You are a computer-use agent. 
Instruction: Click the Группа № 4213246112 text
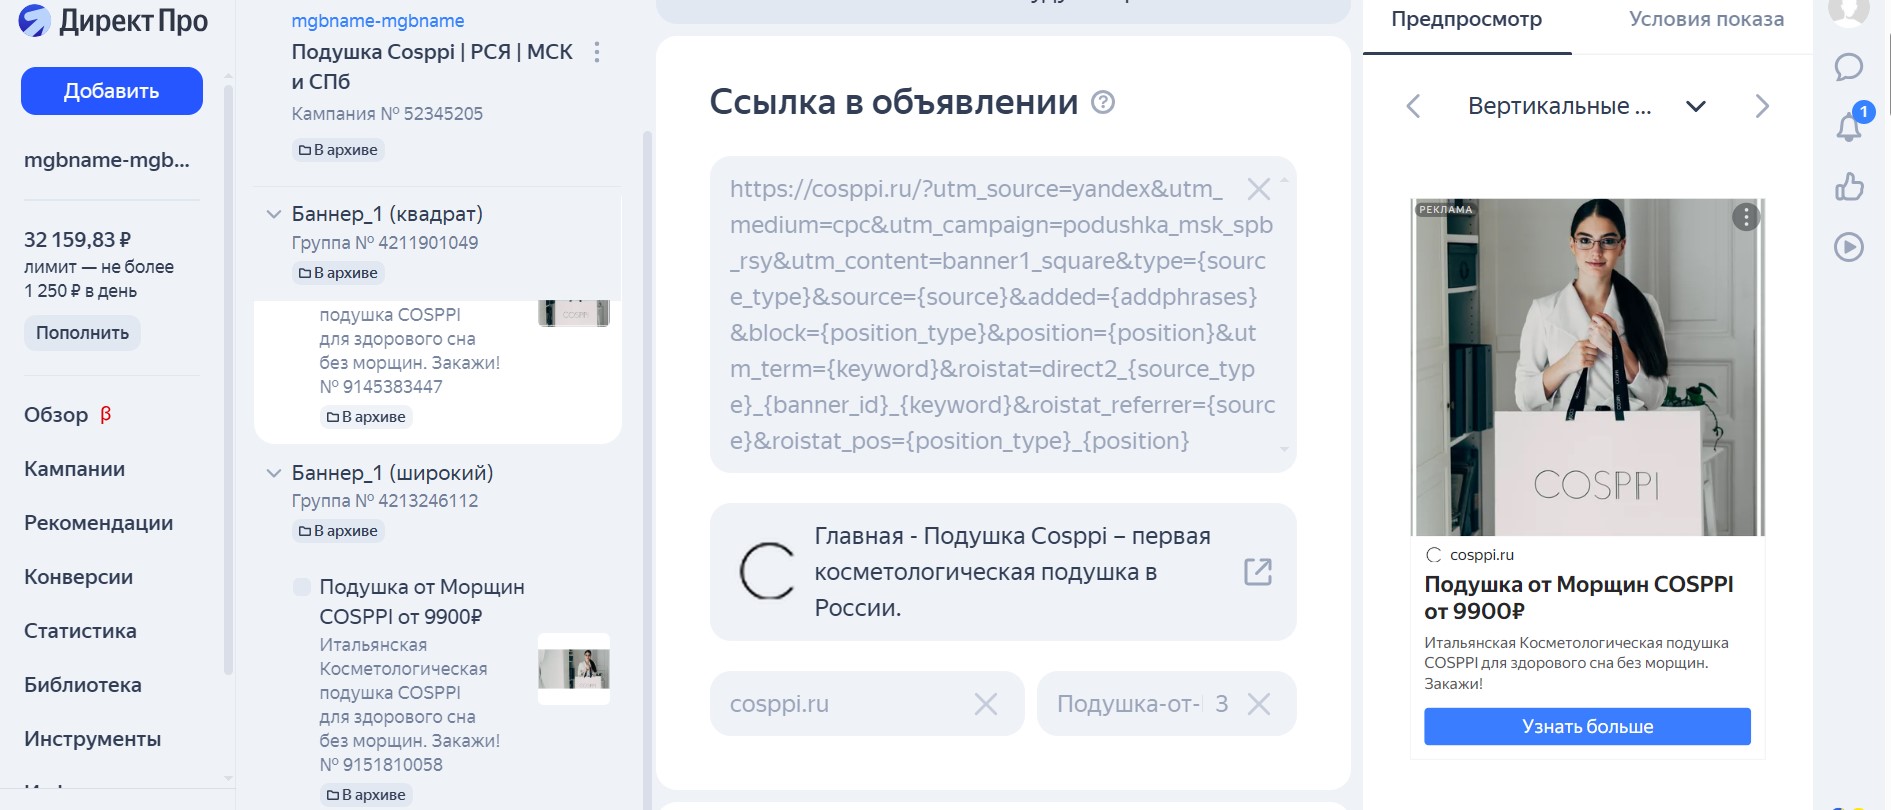click(385, 501)
